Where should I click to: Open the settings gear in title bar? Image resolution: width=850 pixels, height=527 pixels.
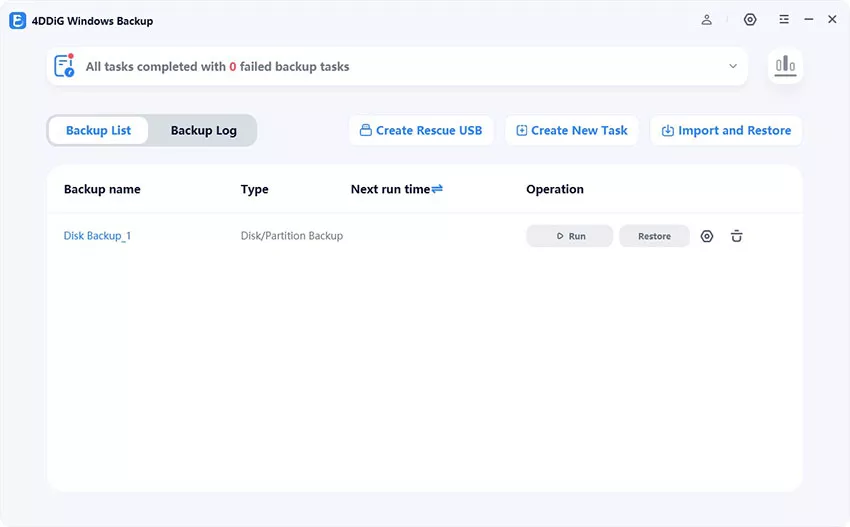750,20
